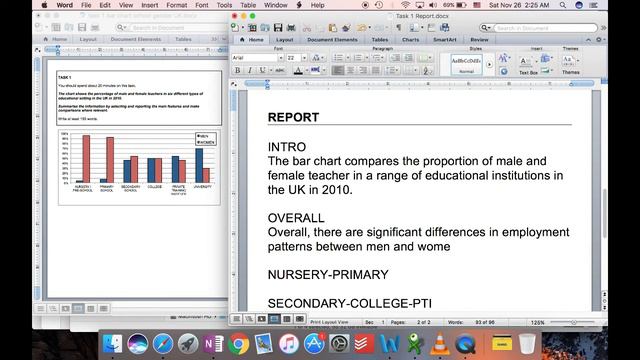Click Search in Document field in Report
The image size is (640, 360).
click(544, 28)
